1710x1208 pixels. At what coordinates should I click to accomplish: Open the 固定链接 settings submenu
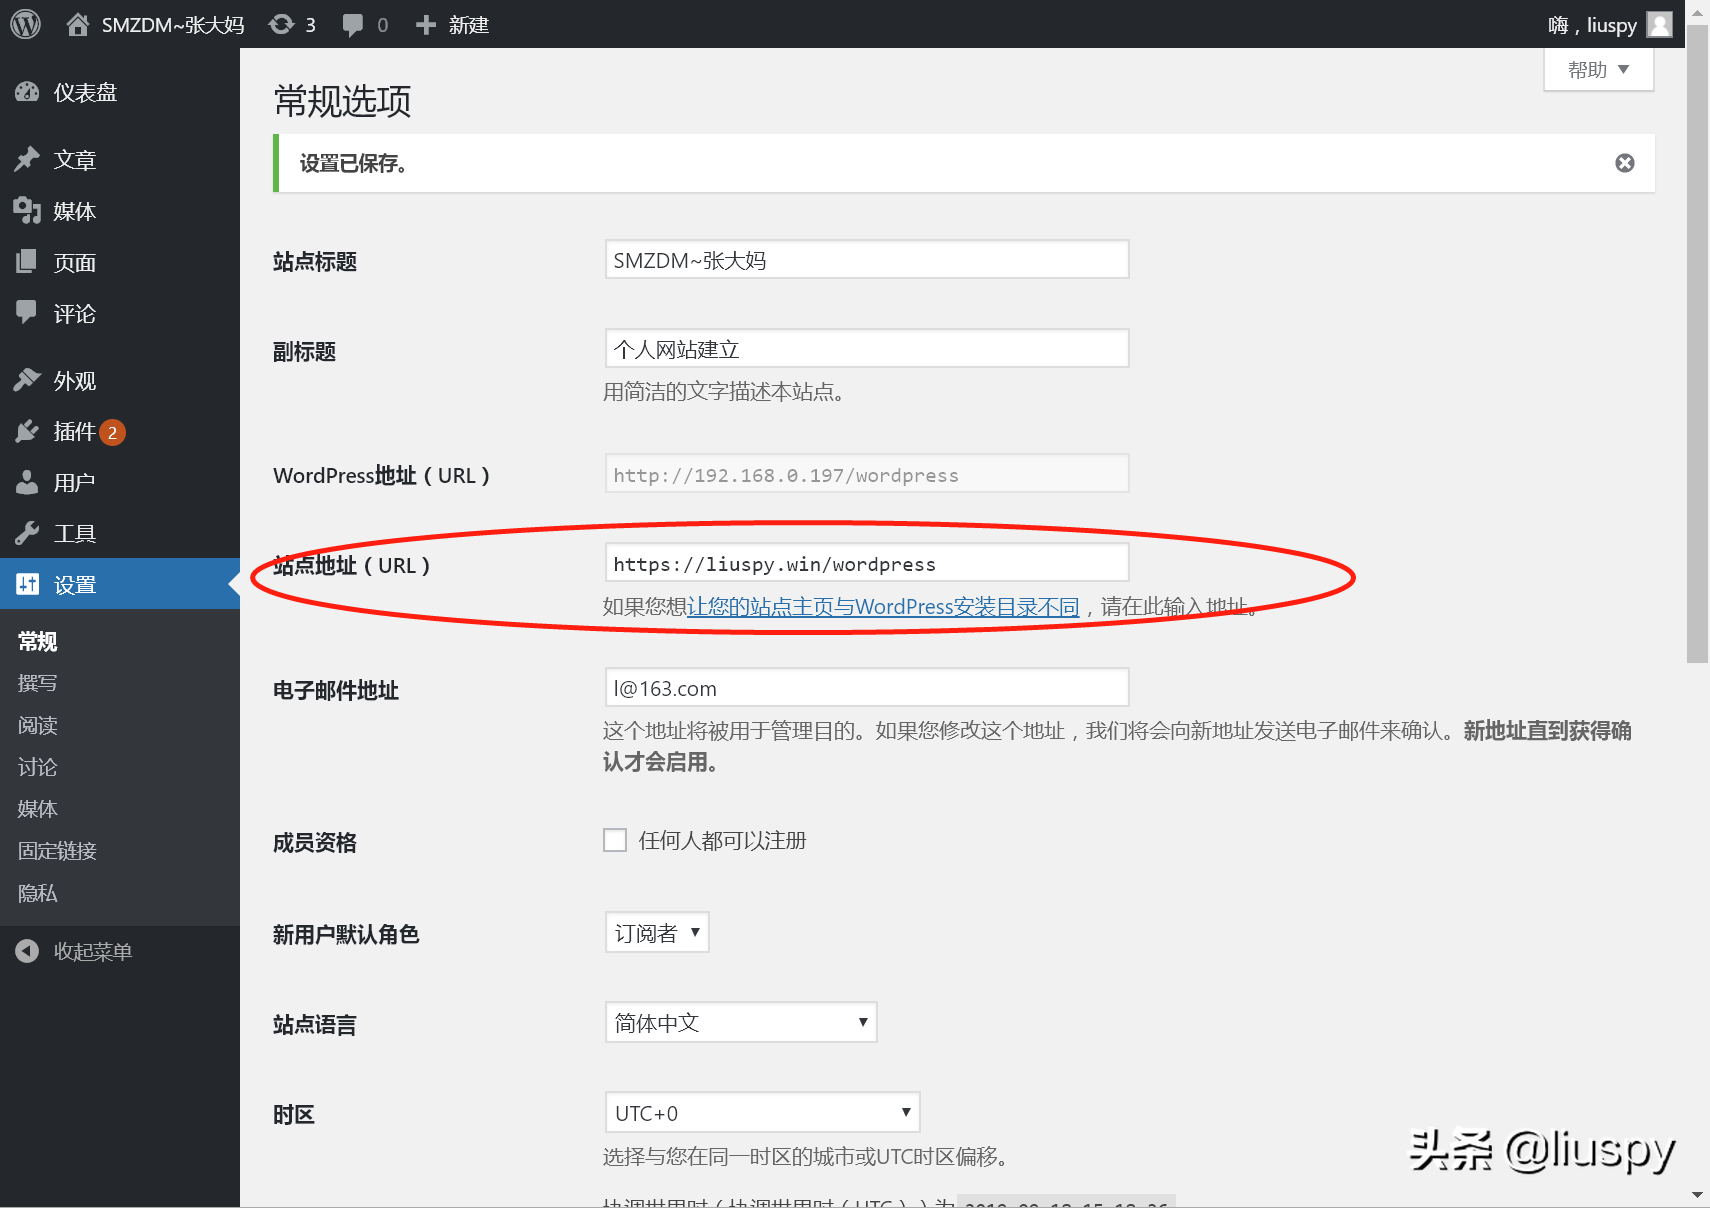point(57,851)
